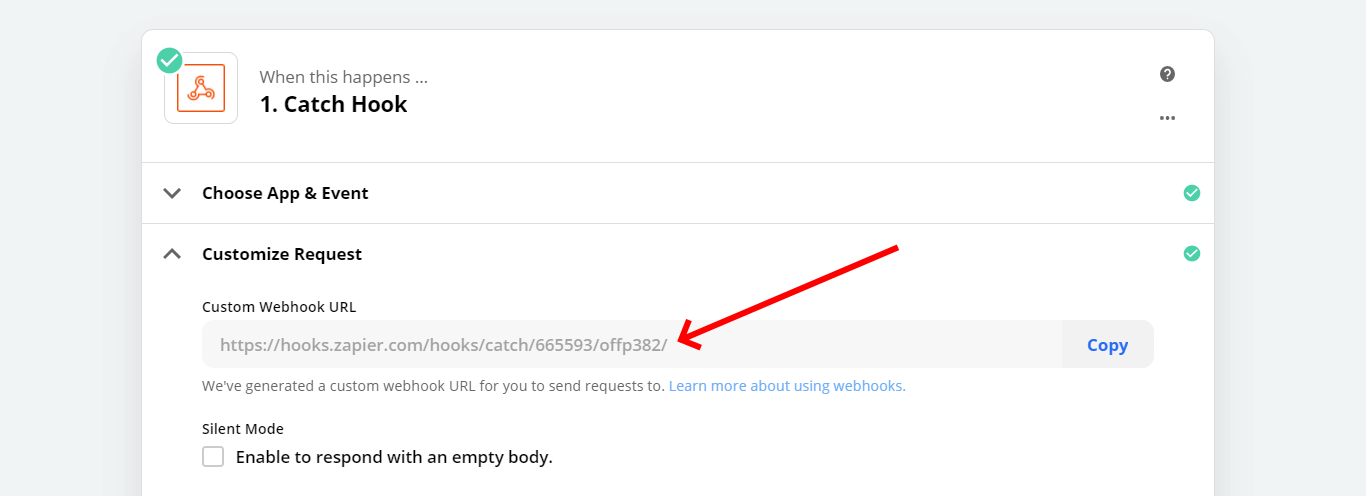Click the orange Webhooks app icon

pyautogui.click(x=201, y=89)
